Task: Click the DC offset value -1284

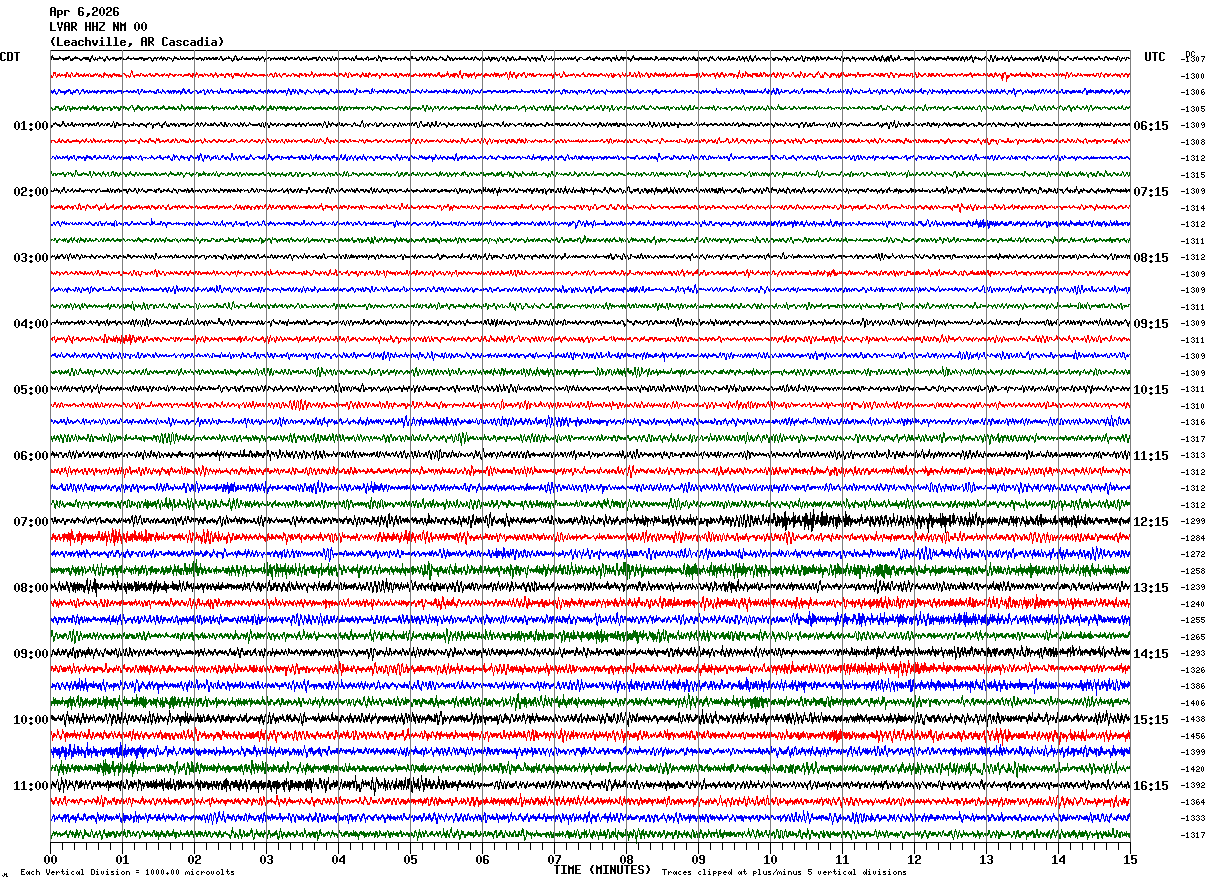Action: [x=1193, y=538]
